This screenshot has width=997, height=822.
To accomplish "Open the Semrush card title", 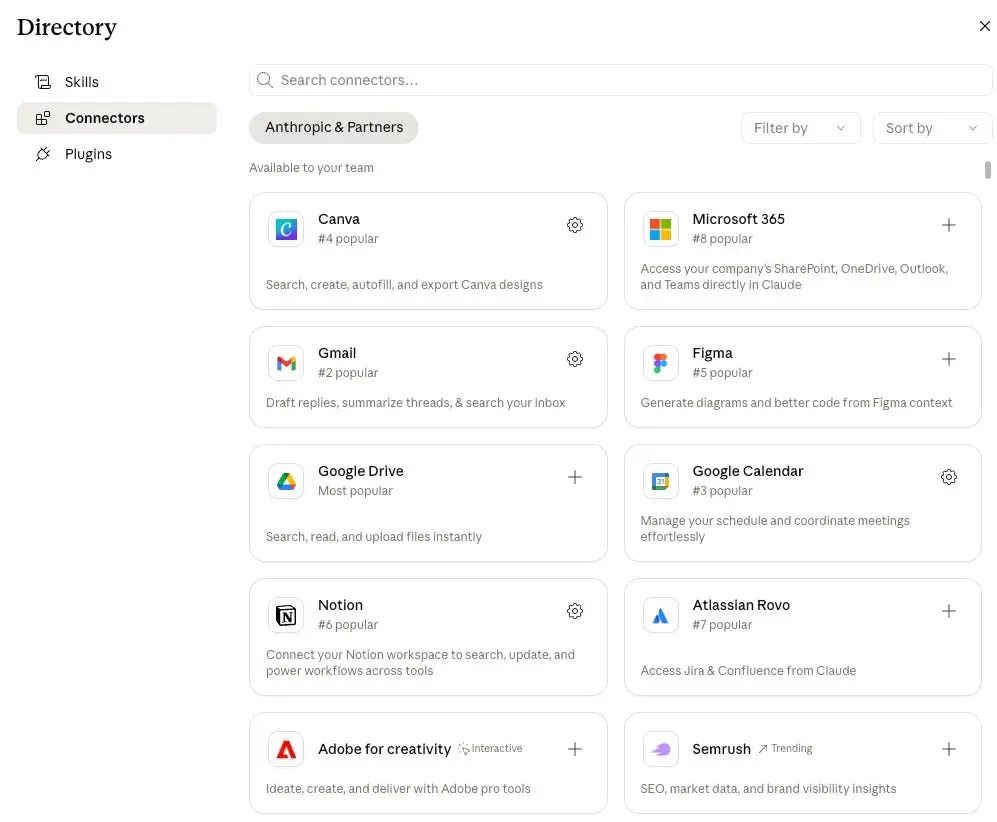I will (x=721, y=749).
